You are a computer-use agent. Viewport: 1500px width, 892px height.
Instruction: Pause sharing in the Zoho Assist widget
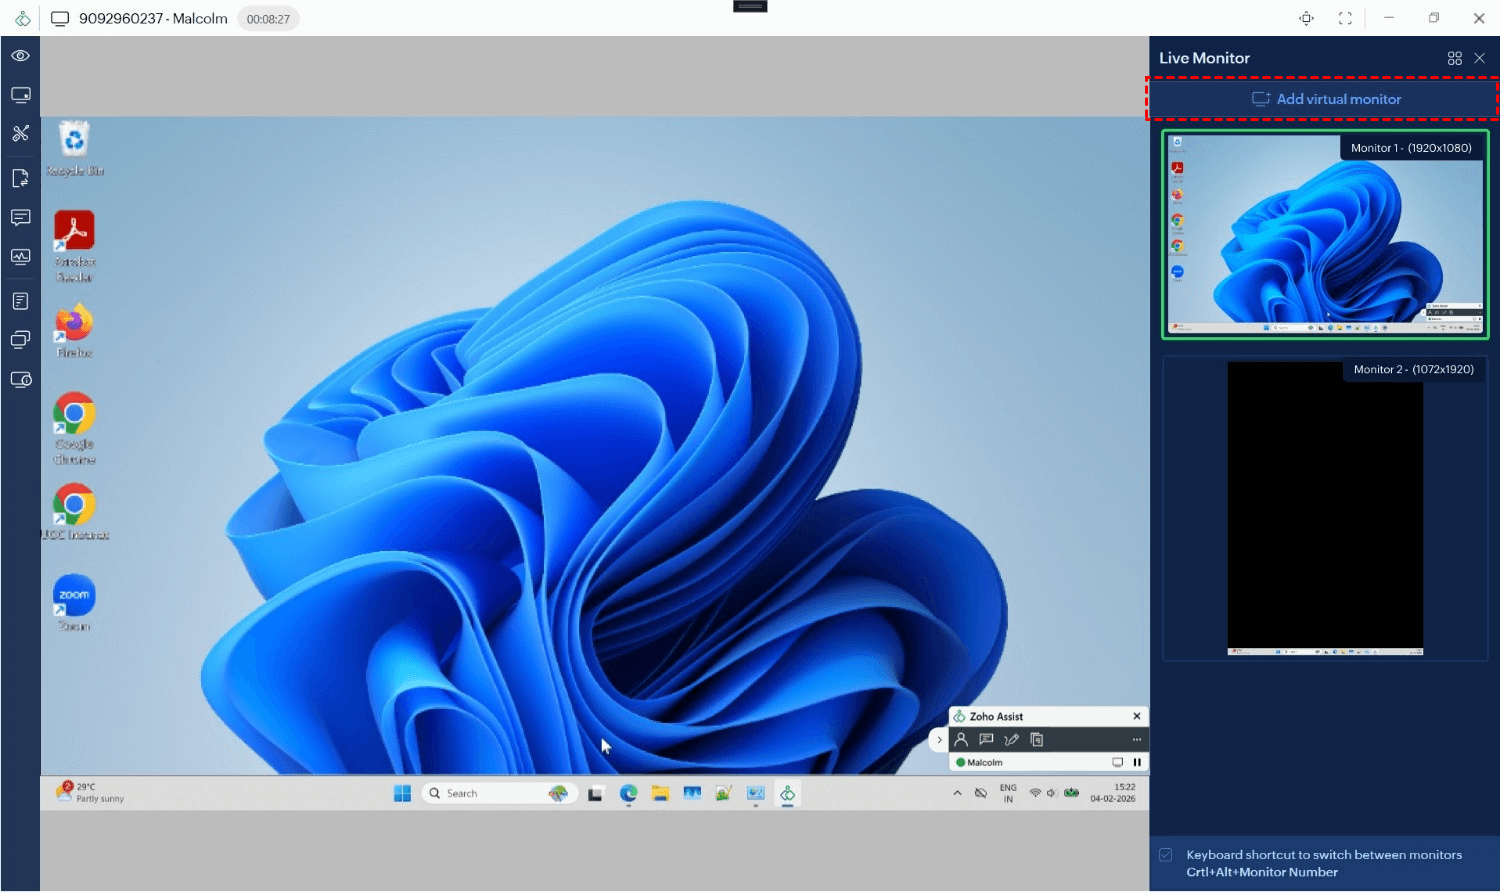pos(1137,762)
